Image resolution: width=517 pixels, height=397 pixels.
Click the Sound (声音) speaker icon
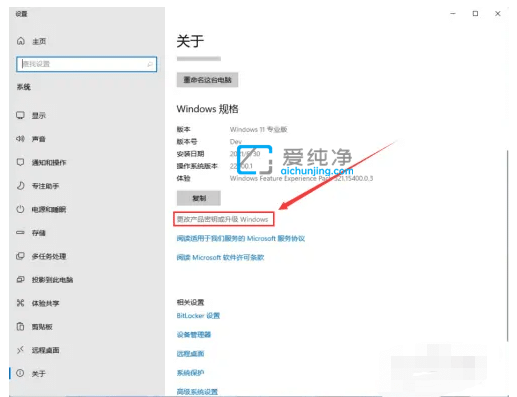pos(20,139)
